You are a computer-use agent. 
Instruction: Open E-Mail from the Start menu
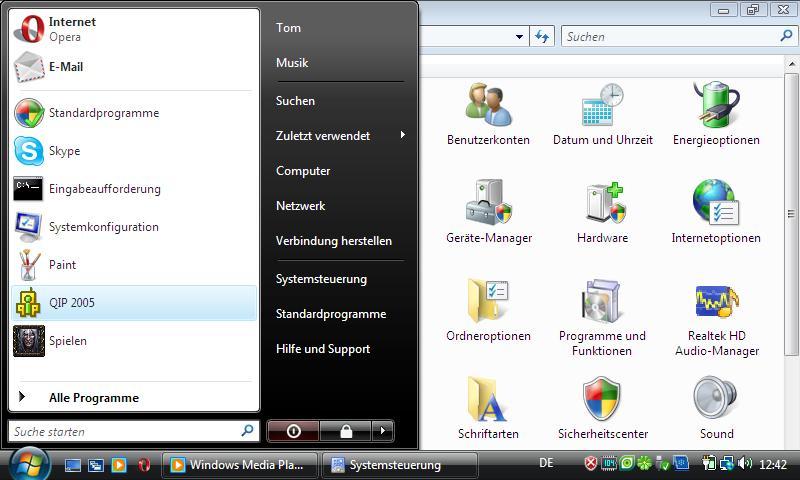pyautogui.click(x=134, y=67)
